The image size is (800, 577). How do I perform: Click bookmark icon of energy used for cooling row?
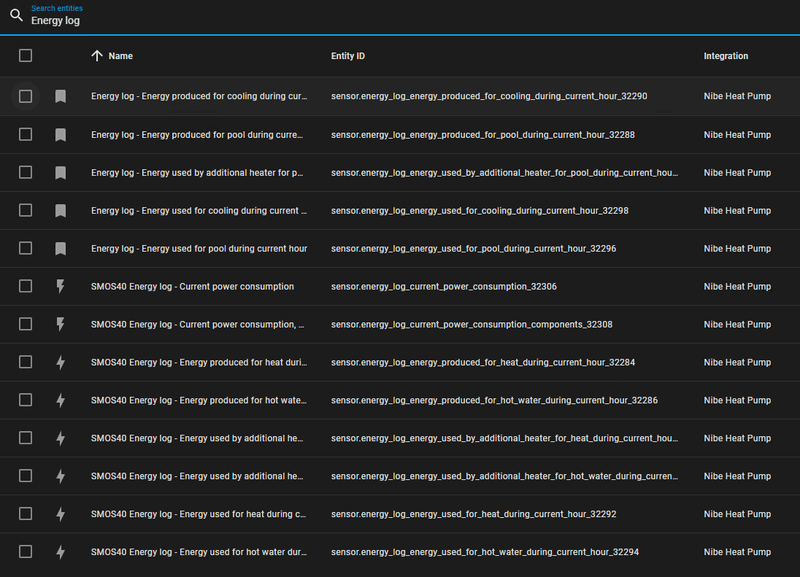point(61,211)
